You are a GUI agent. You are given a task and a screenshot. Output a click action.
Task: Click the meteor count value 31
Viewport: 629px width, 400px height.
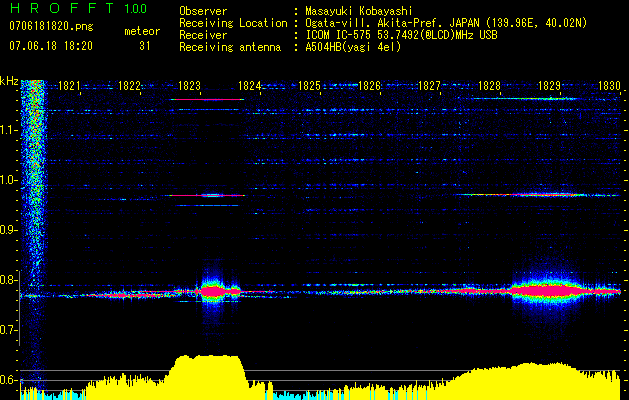(x=145, y=46)
